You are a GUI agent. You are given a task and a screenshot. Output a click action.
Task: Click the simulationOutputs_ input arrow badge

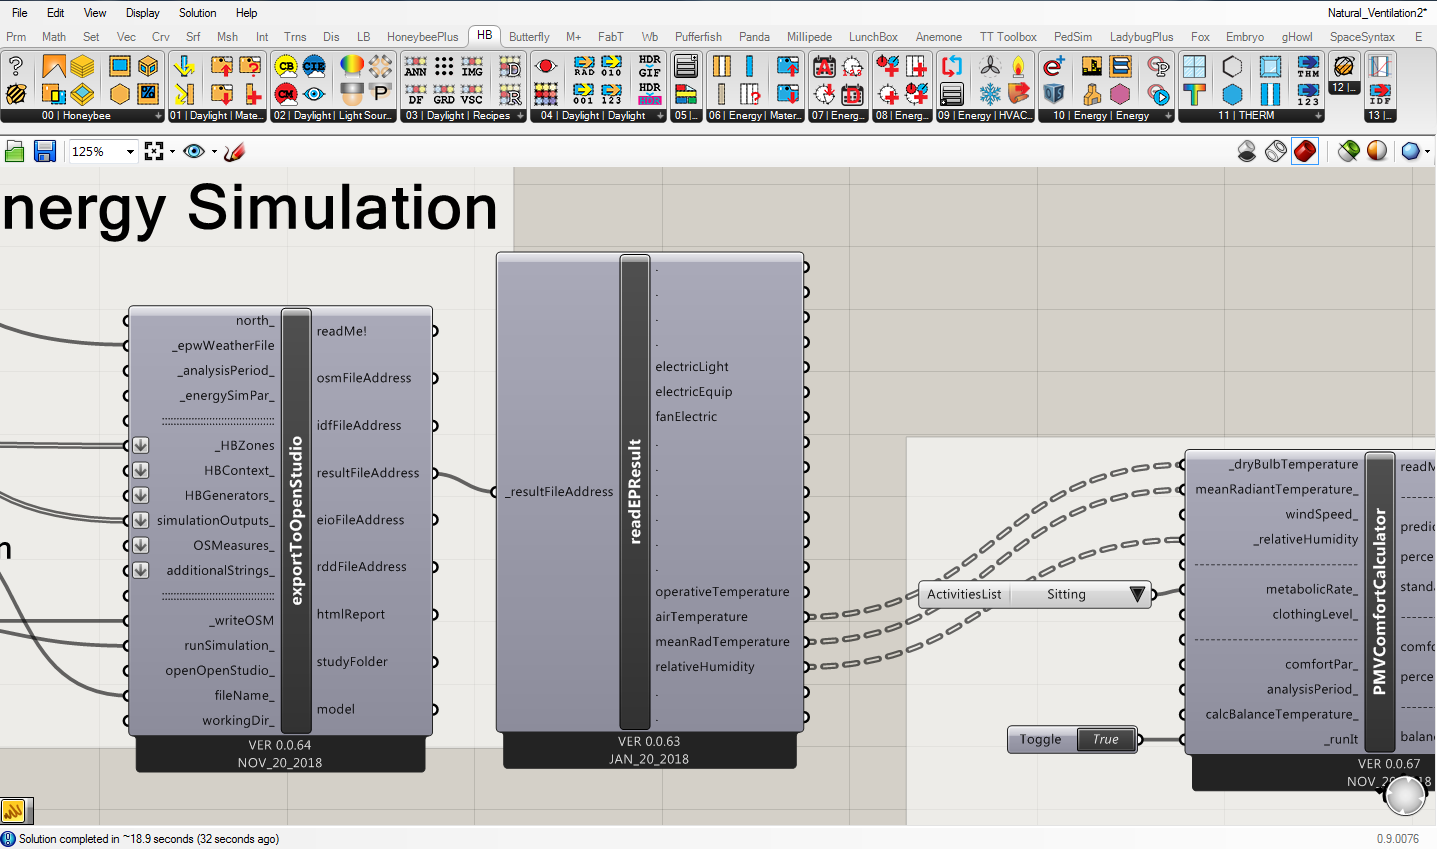[141, 520]
